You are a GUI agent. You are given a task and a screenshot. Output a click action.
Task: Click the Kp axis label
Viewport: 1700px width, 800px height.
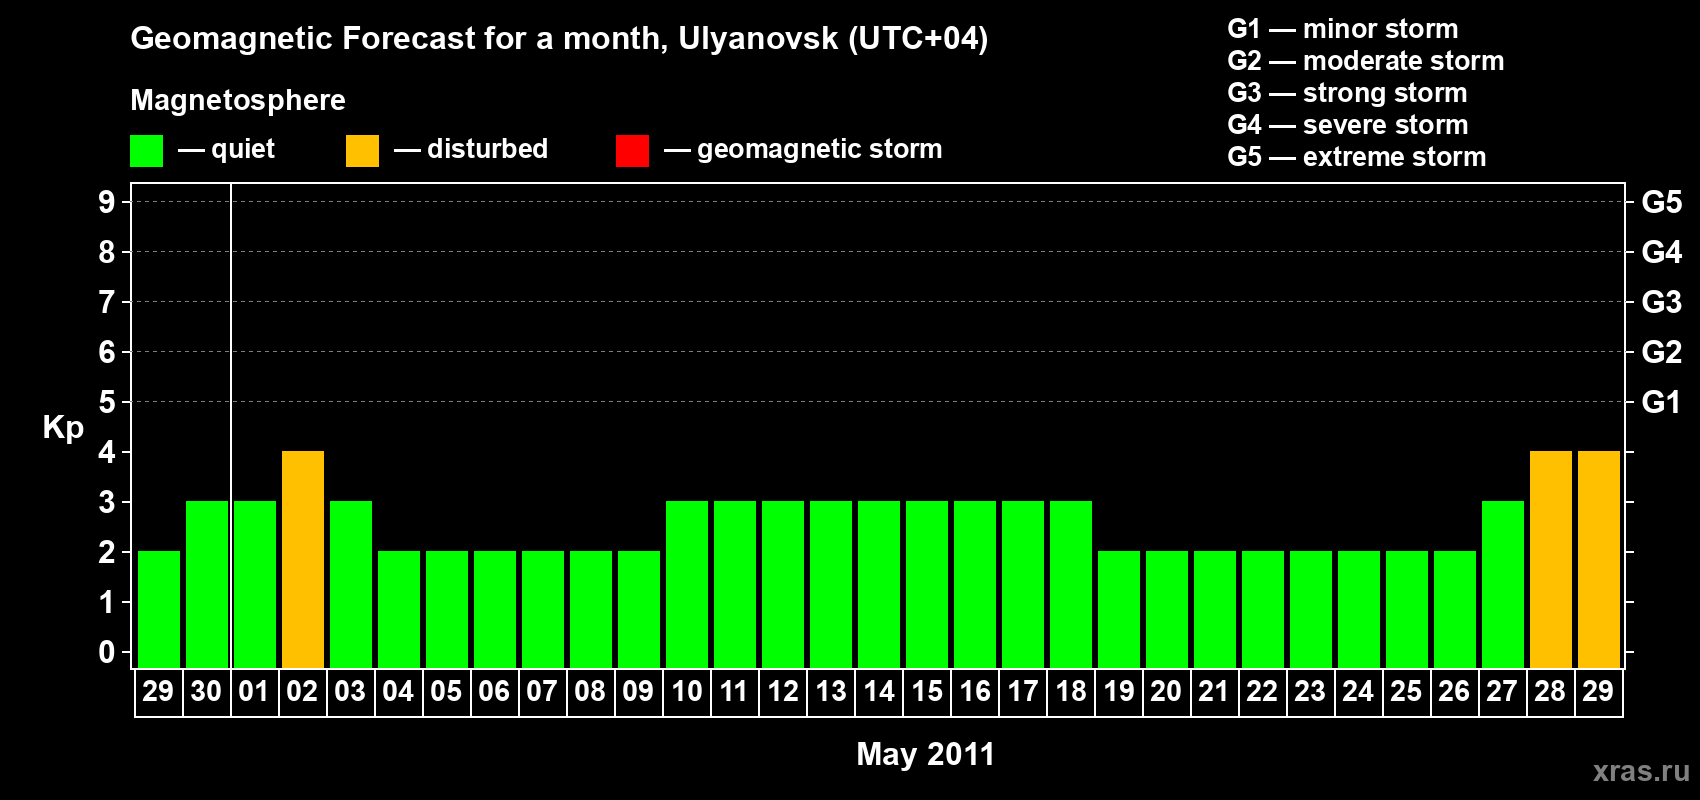[x=63, y=428]
